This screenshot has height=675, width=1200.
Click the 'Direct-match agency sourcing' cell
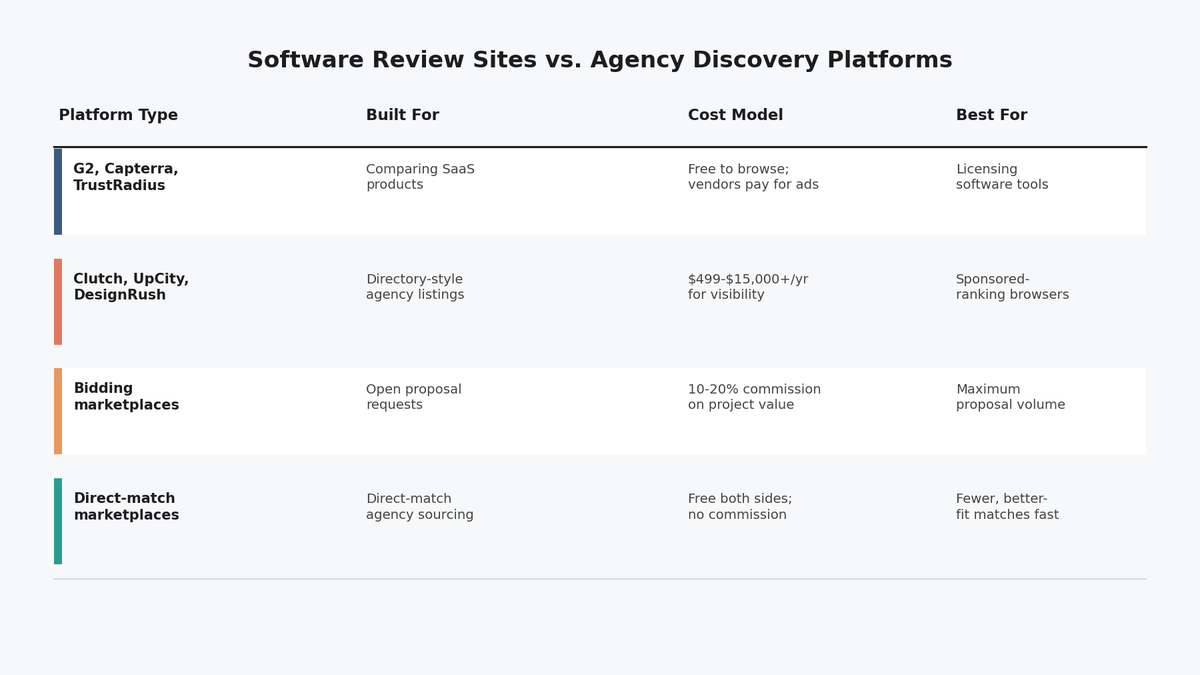420,507
